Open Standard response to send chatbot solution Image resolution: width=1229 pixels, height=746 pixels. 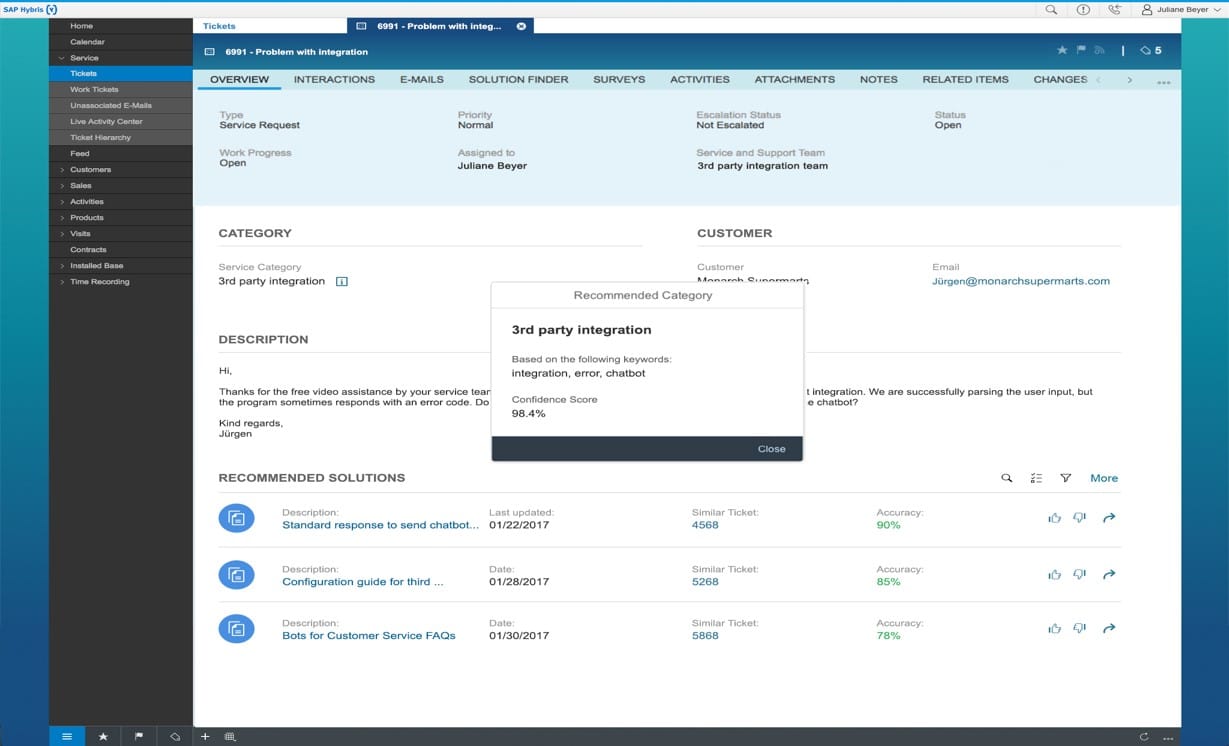tap(381, 525)
